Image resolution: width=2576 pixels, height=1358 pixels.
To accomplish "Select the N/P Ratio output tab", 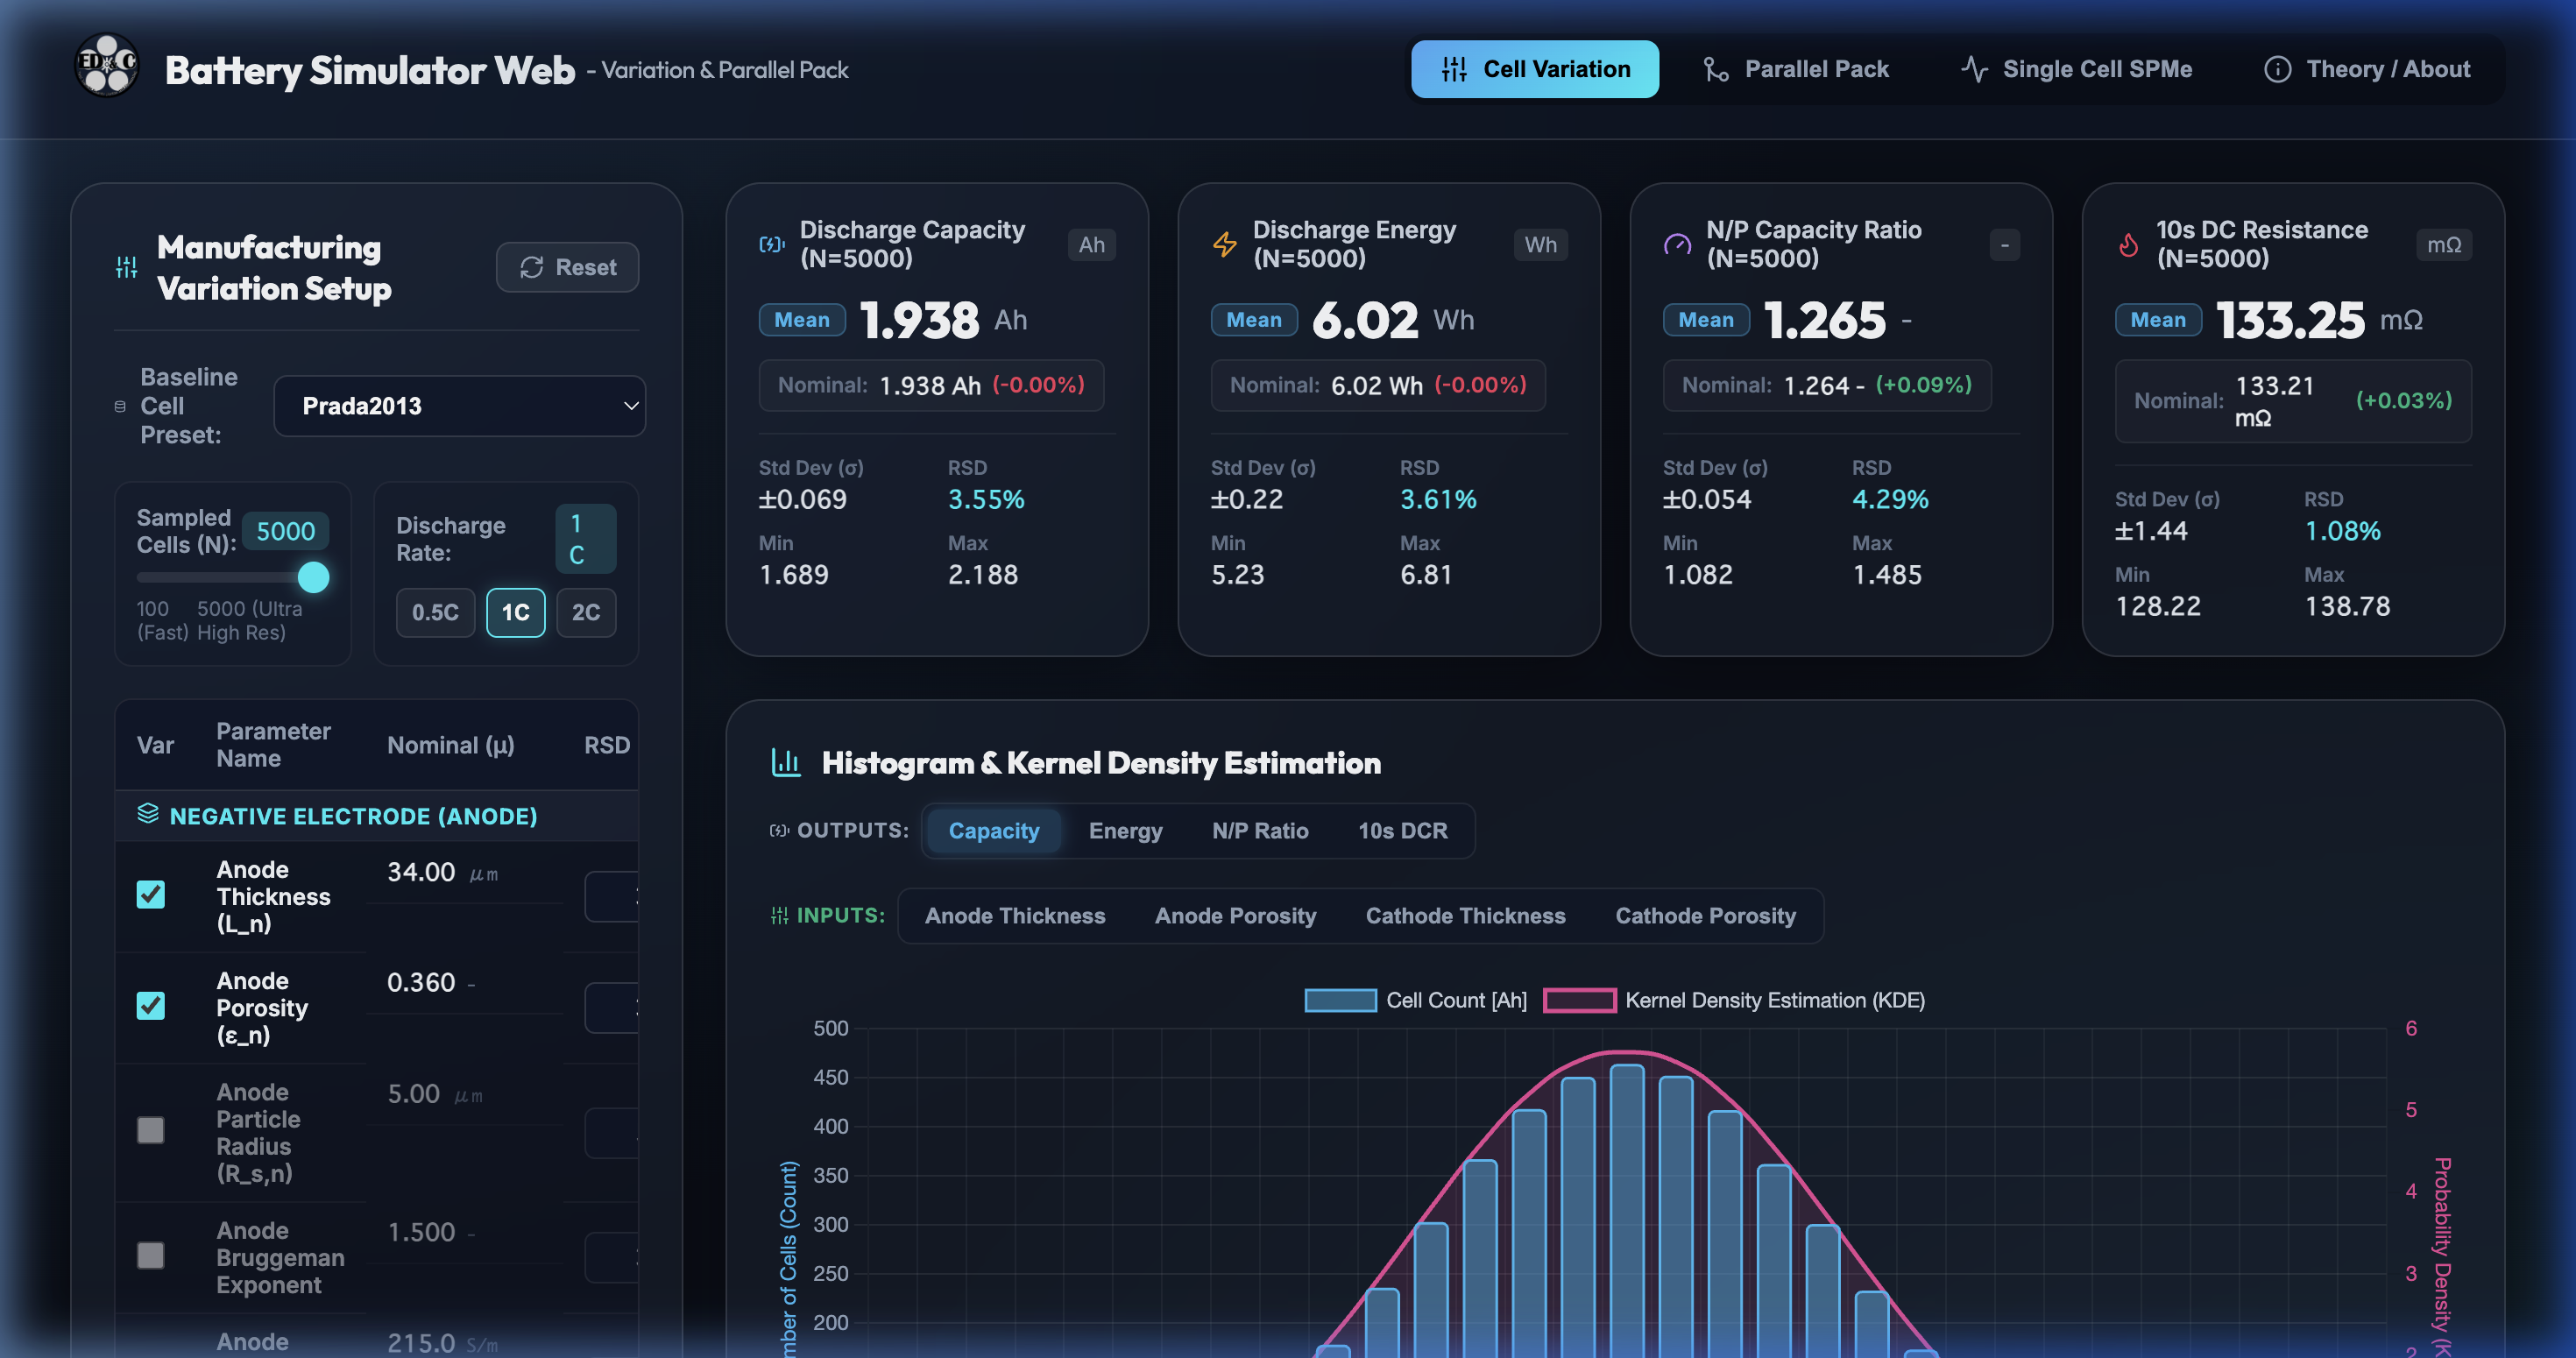I will (1260, 830).
